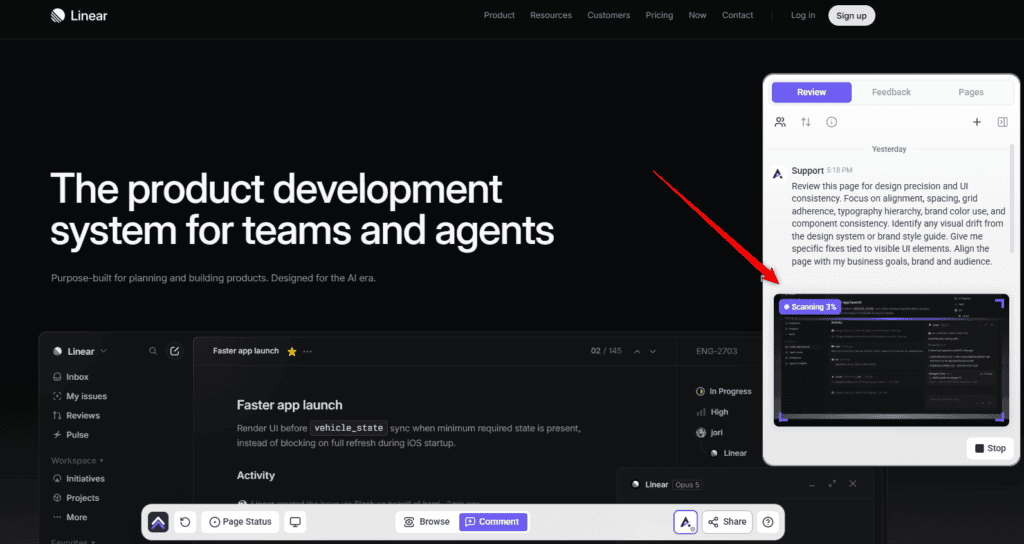
Task: Expand the Linear agent chat panel
Action: 832,484
